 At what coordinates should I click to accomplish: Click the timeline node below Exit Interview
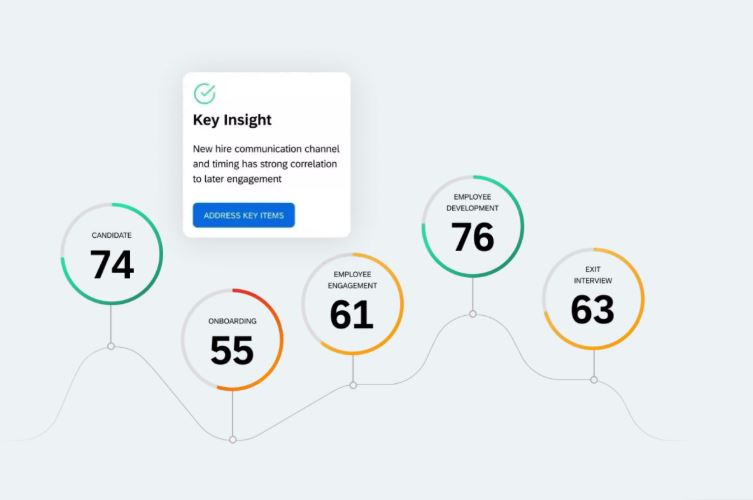pyautogui.click(x=594, y=380)
